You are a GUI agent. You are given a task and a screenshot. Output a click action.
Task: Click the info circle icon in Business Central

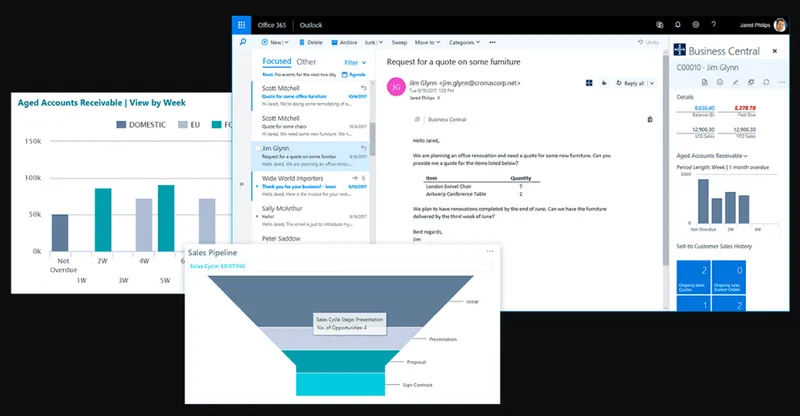(720, 82)
